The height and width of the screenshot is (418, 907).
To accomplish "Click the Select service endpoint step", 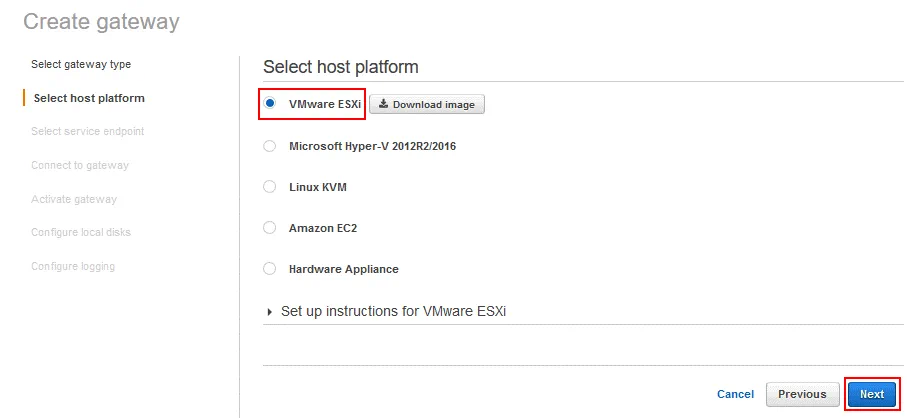I will pyautogui.click(x=87, y=131).
